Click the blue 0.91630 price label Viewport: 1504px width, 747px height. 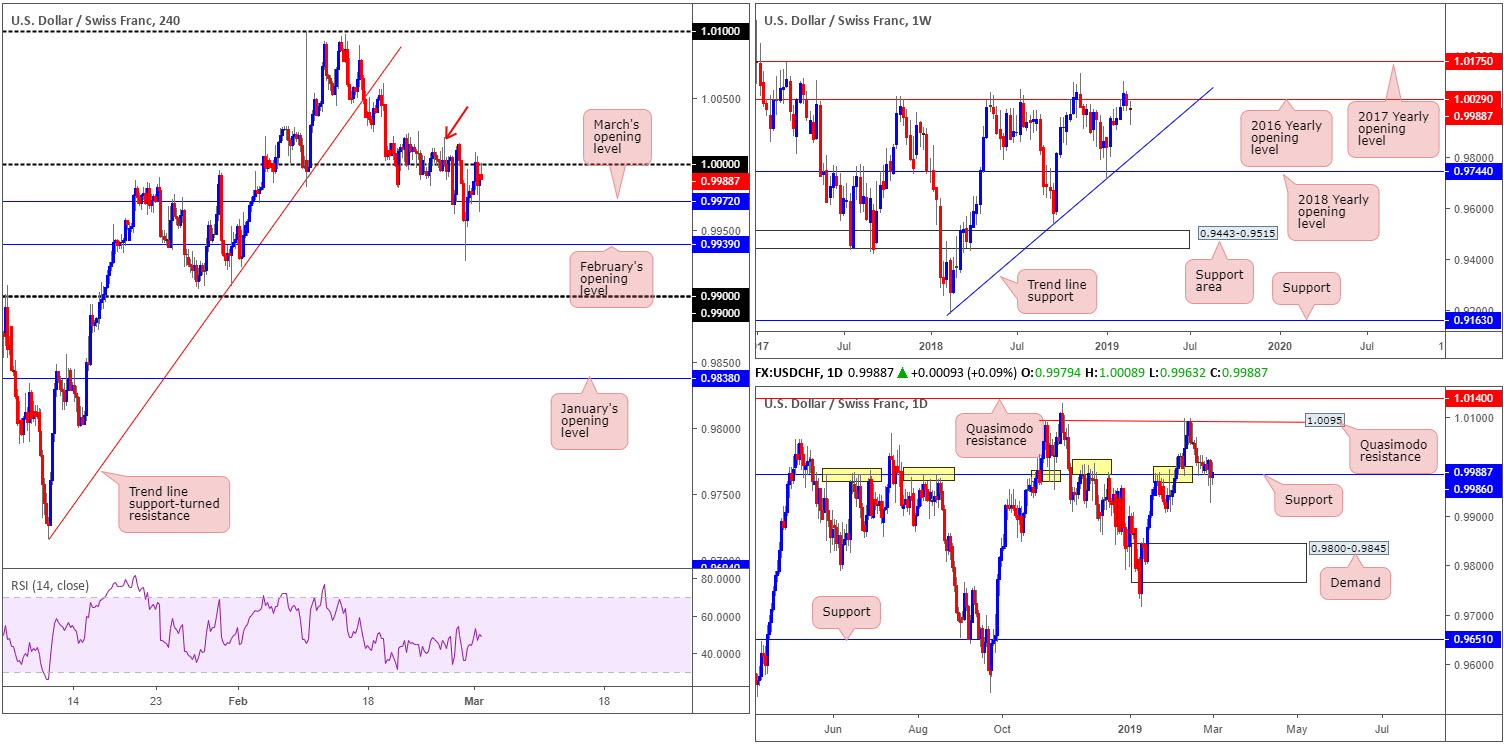pyautogui.click(x=1472, y=321)
